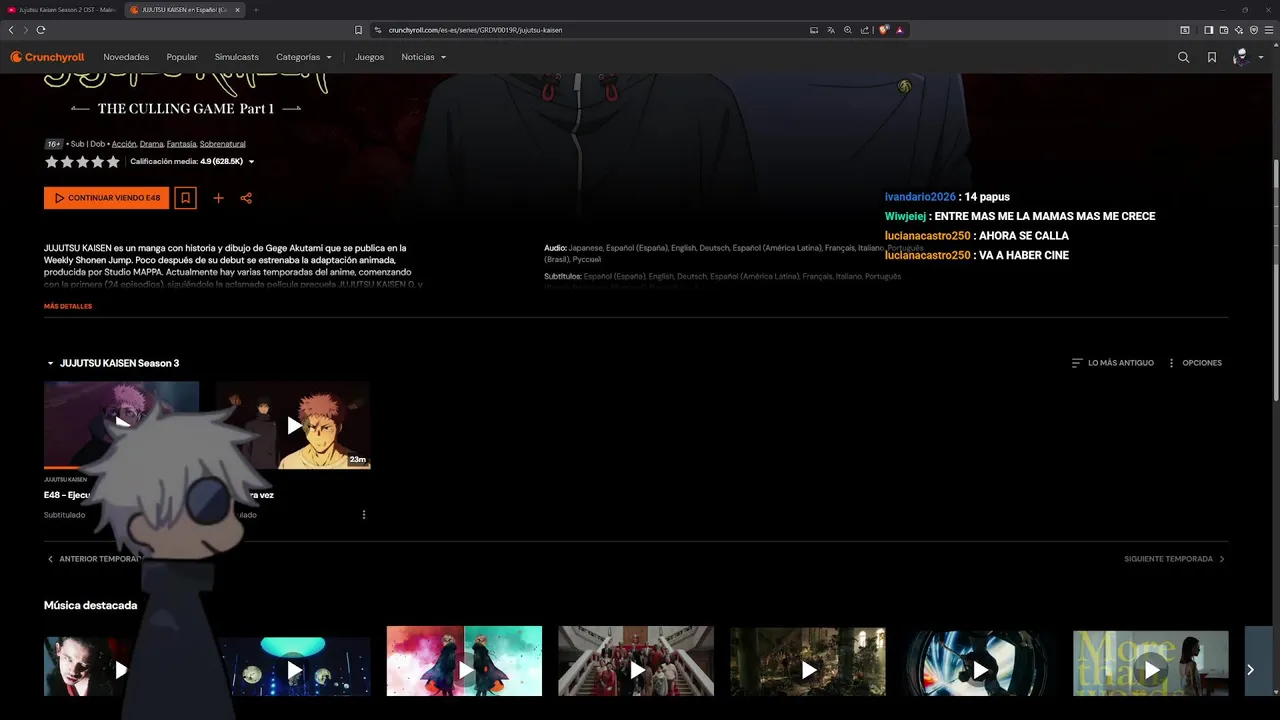Open the watchlist bookmark icon in Crunchyroll header
Image resolution: width=1280 pixels, height=720 pixels.
(x=1212, y=57)
